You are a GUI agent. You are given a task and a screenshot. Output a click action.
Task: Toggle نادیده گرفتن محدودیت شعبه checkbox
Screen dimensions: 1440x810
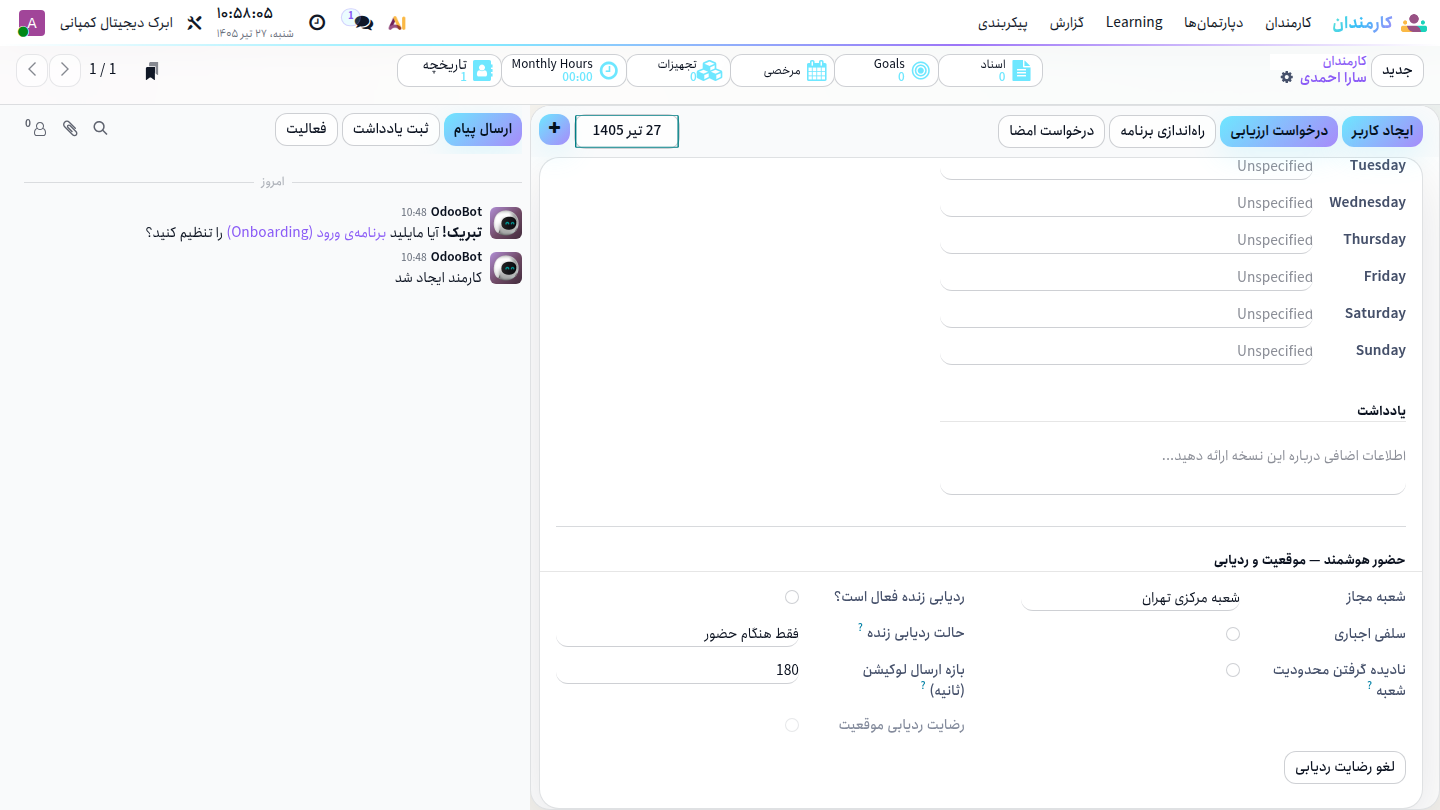tap(1233, 670)
